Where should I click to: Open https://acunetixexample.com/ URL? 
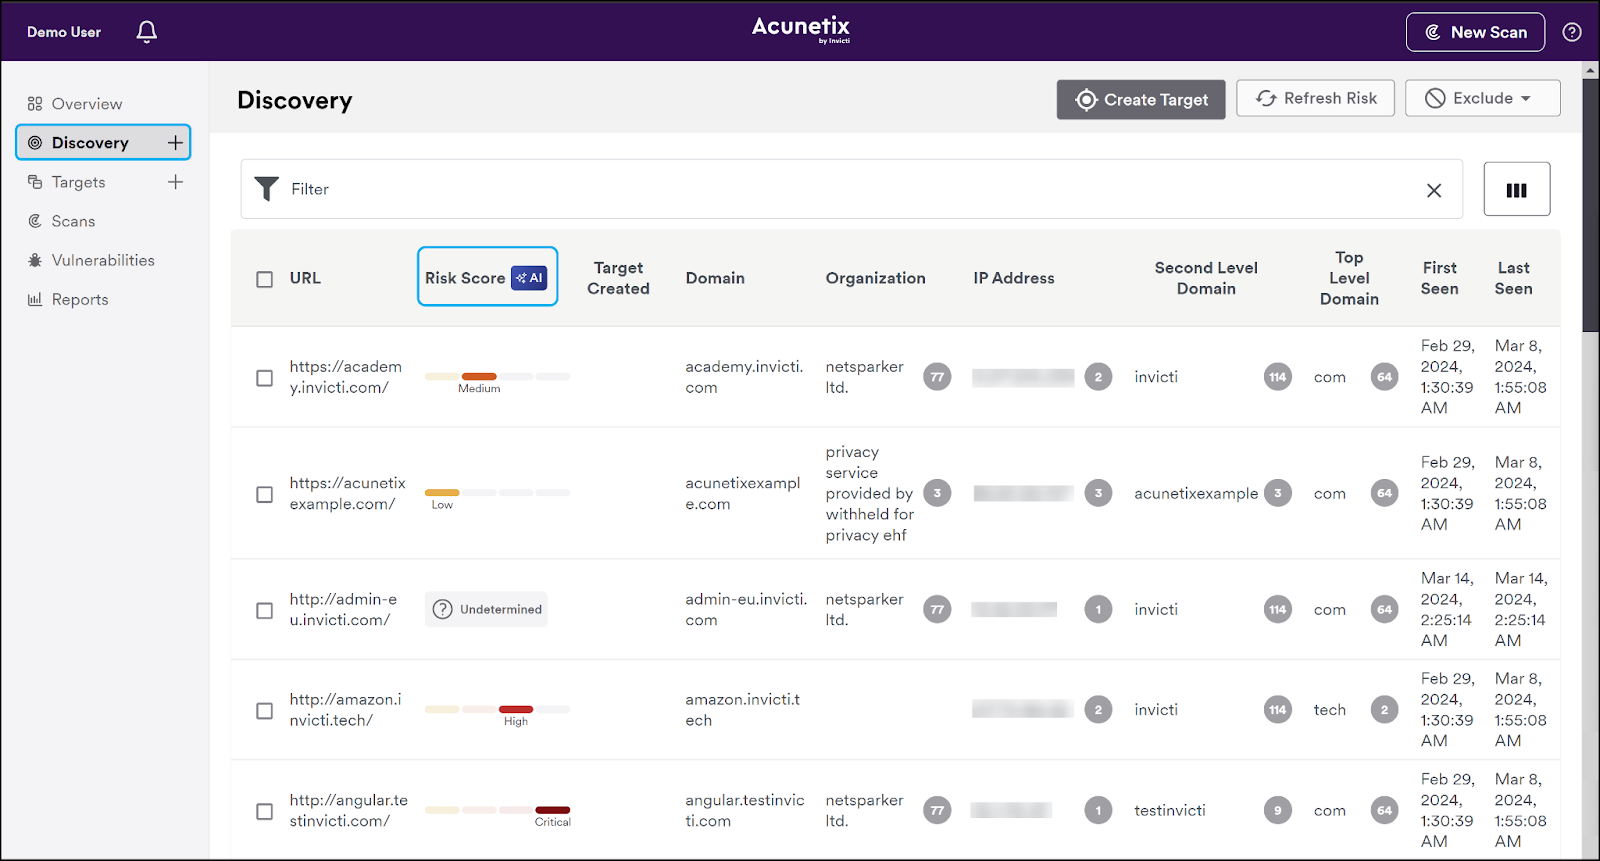click(x=348, y=493)
